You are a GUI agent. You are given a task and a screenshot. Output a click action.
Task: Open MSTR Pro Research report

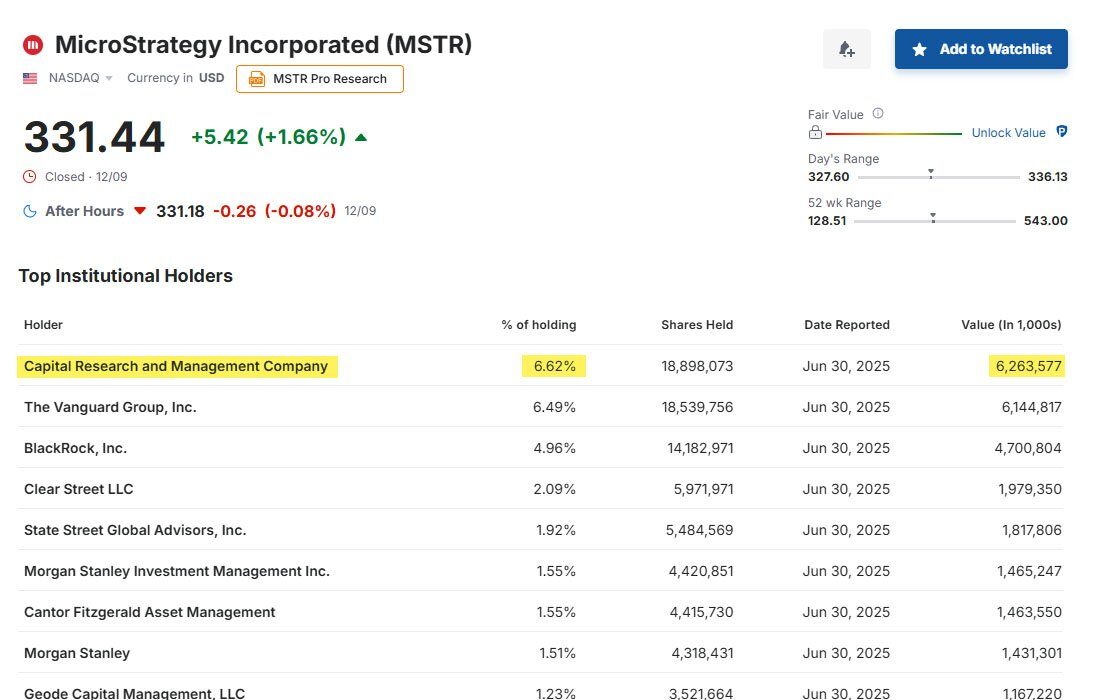(320, 79)
